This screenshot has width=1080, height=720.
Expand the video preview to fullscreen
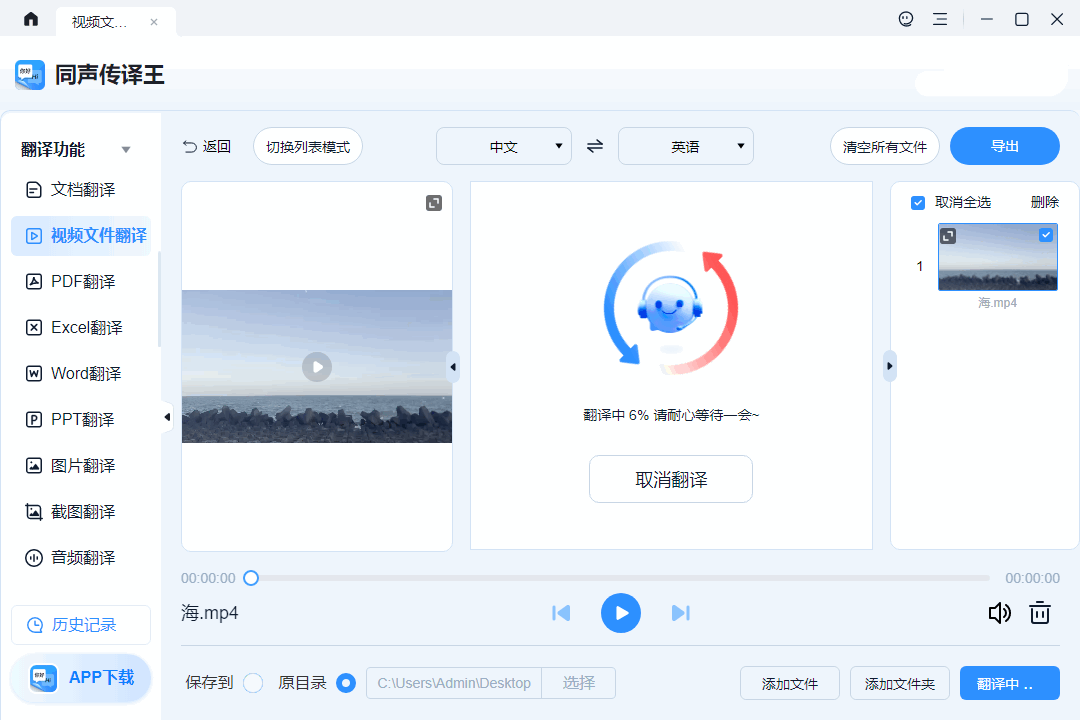tap(434, 203)
